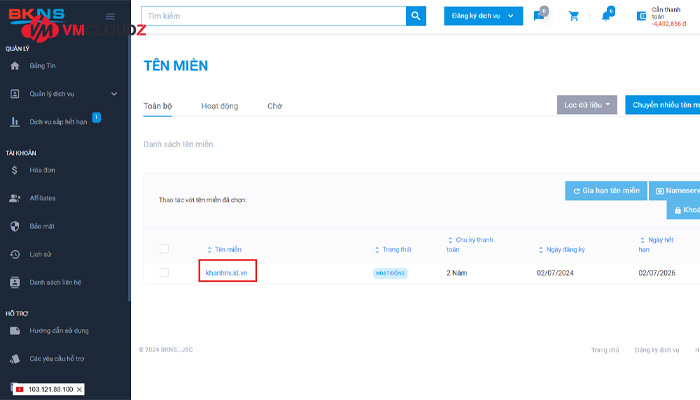
Task: Sort by Ngày đăng ký column
Action: click(x=562, y=250)
